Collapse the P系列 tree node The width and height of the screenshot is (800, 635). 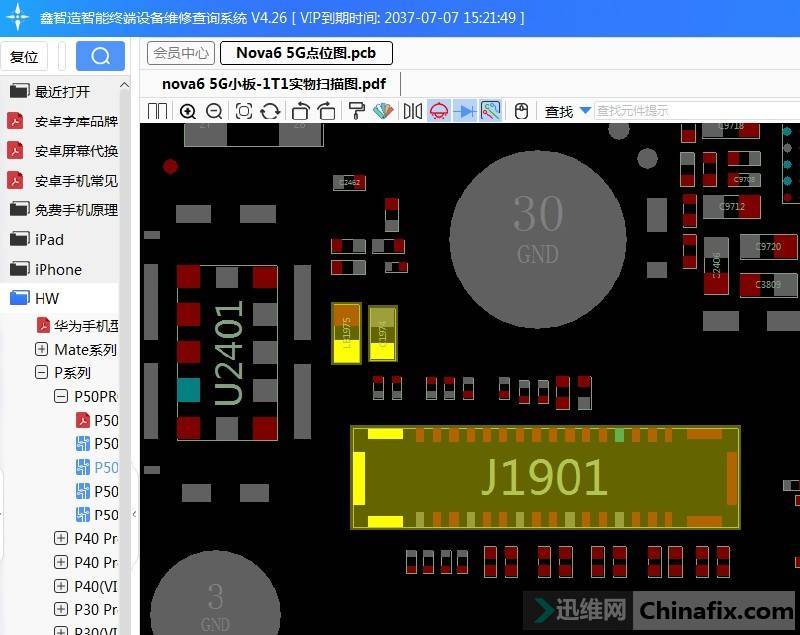pyautogui.click(x=42, y=372)
